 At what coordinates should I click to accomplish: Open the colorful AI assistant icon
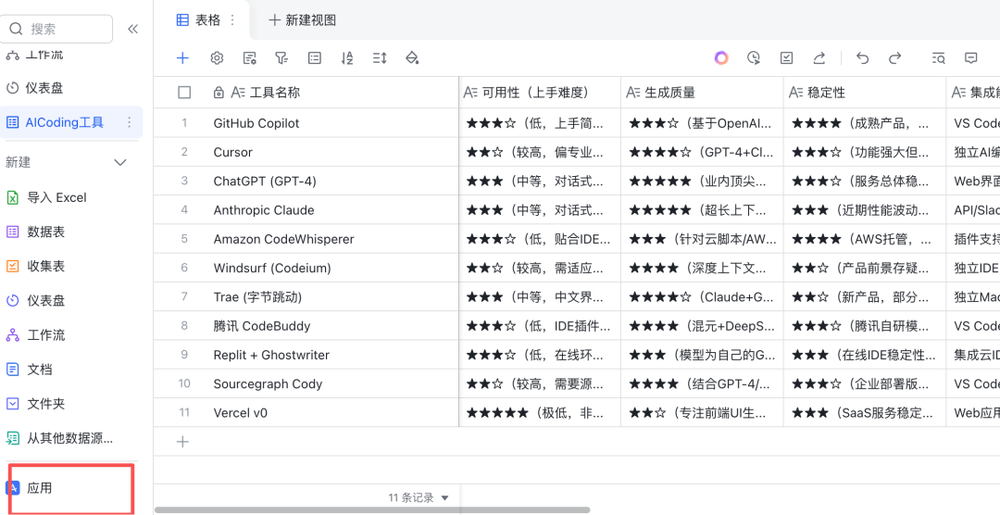(721, 58)
